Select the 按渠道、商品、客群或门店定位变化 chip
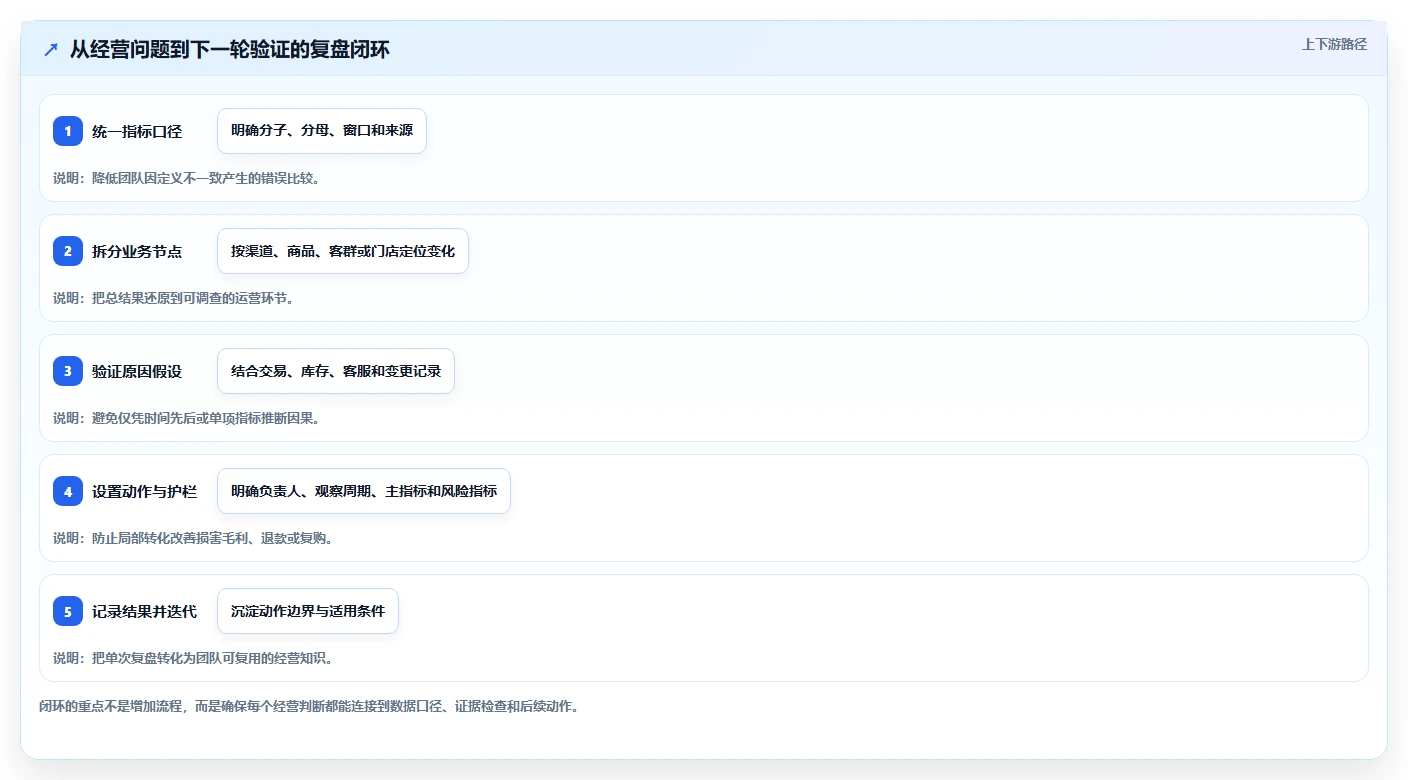The width and height of the screenshot is (1408, 780). (343, 251)
